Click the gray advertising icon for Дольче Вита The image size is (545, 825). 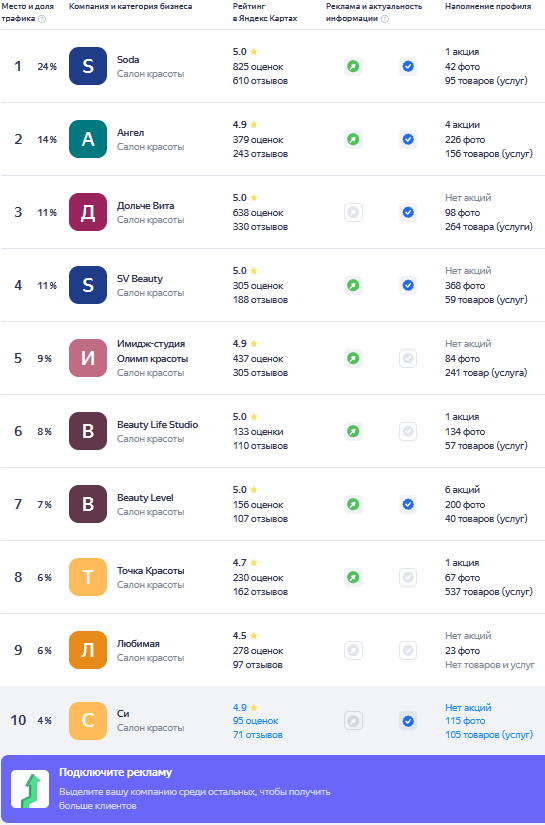(354, 213)
